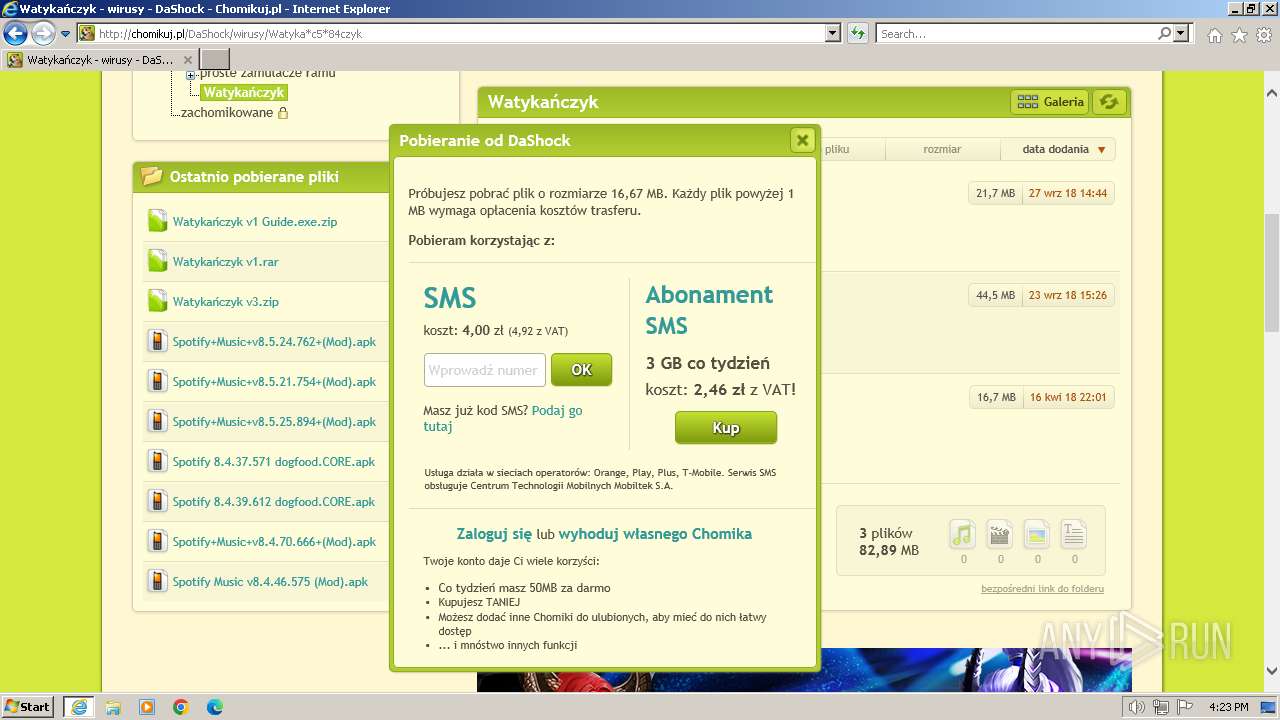Open the browser Tools gear icon
The image size is (1280, 720).
[1264, 35]
